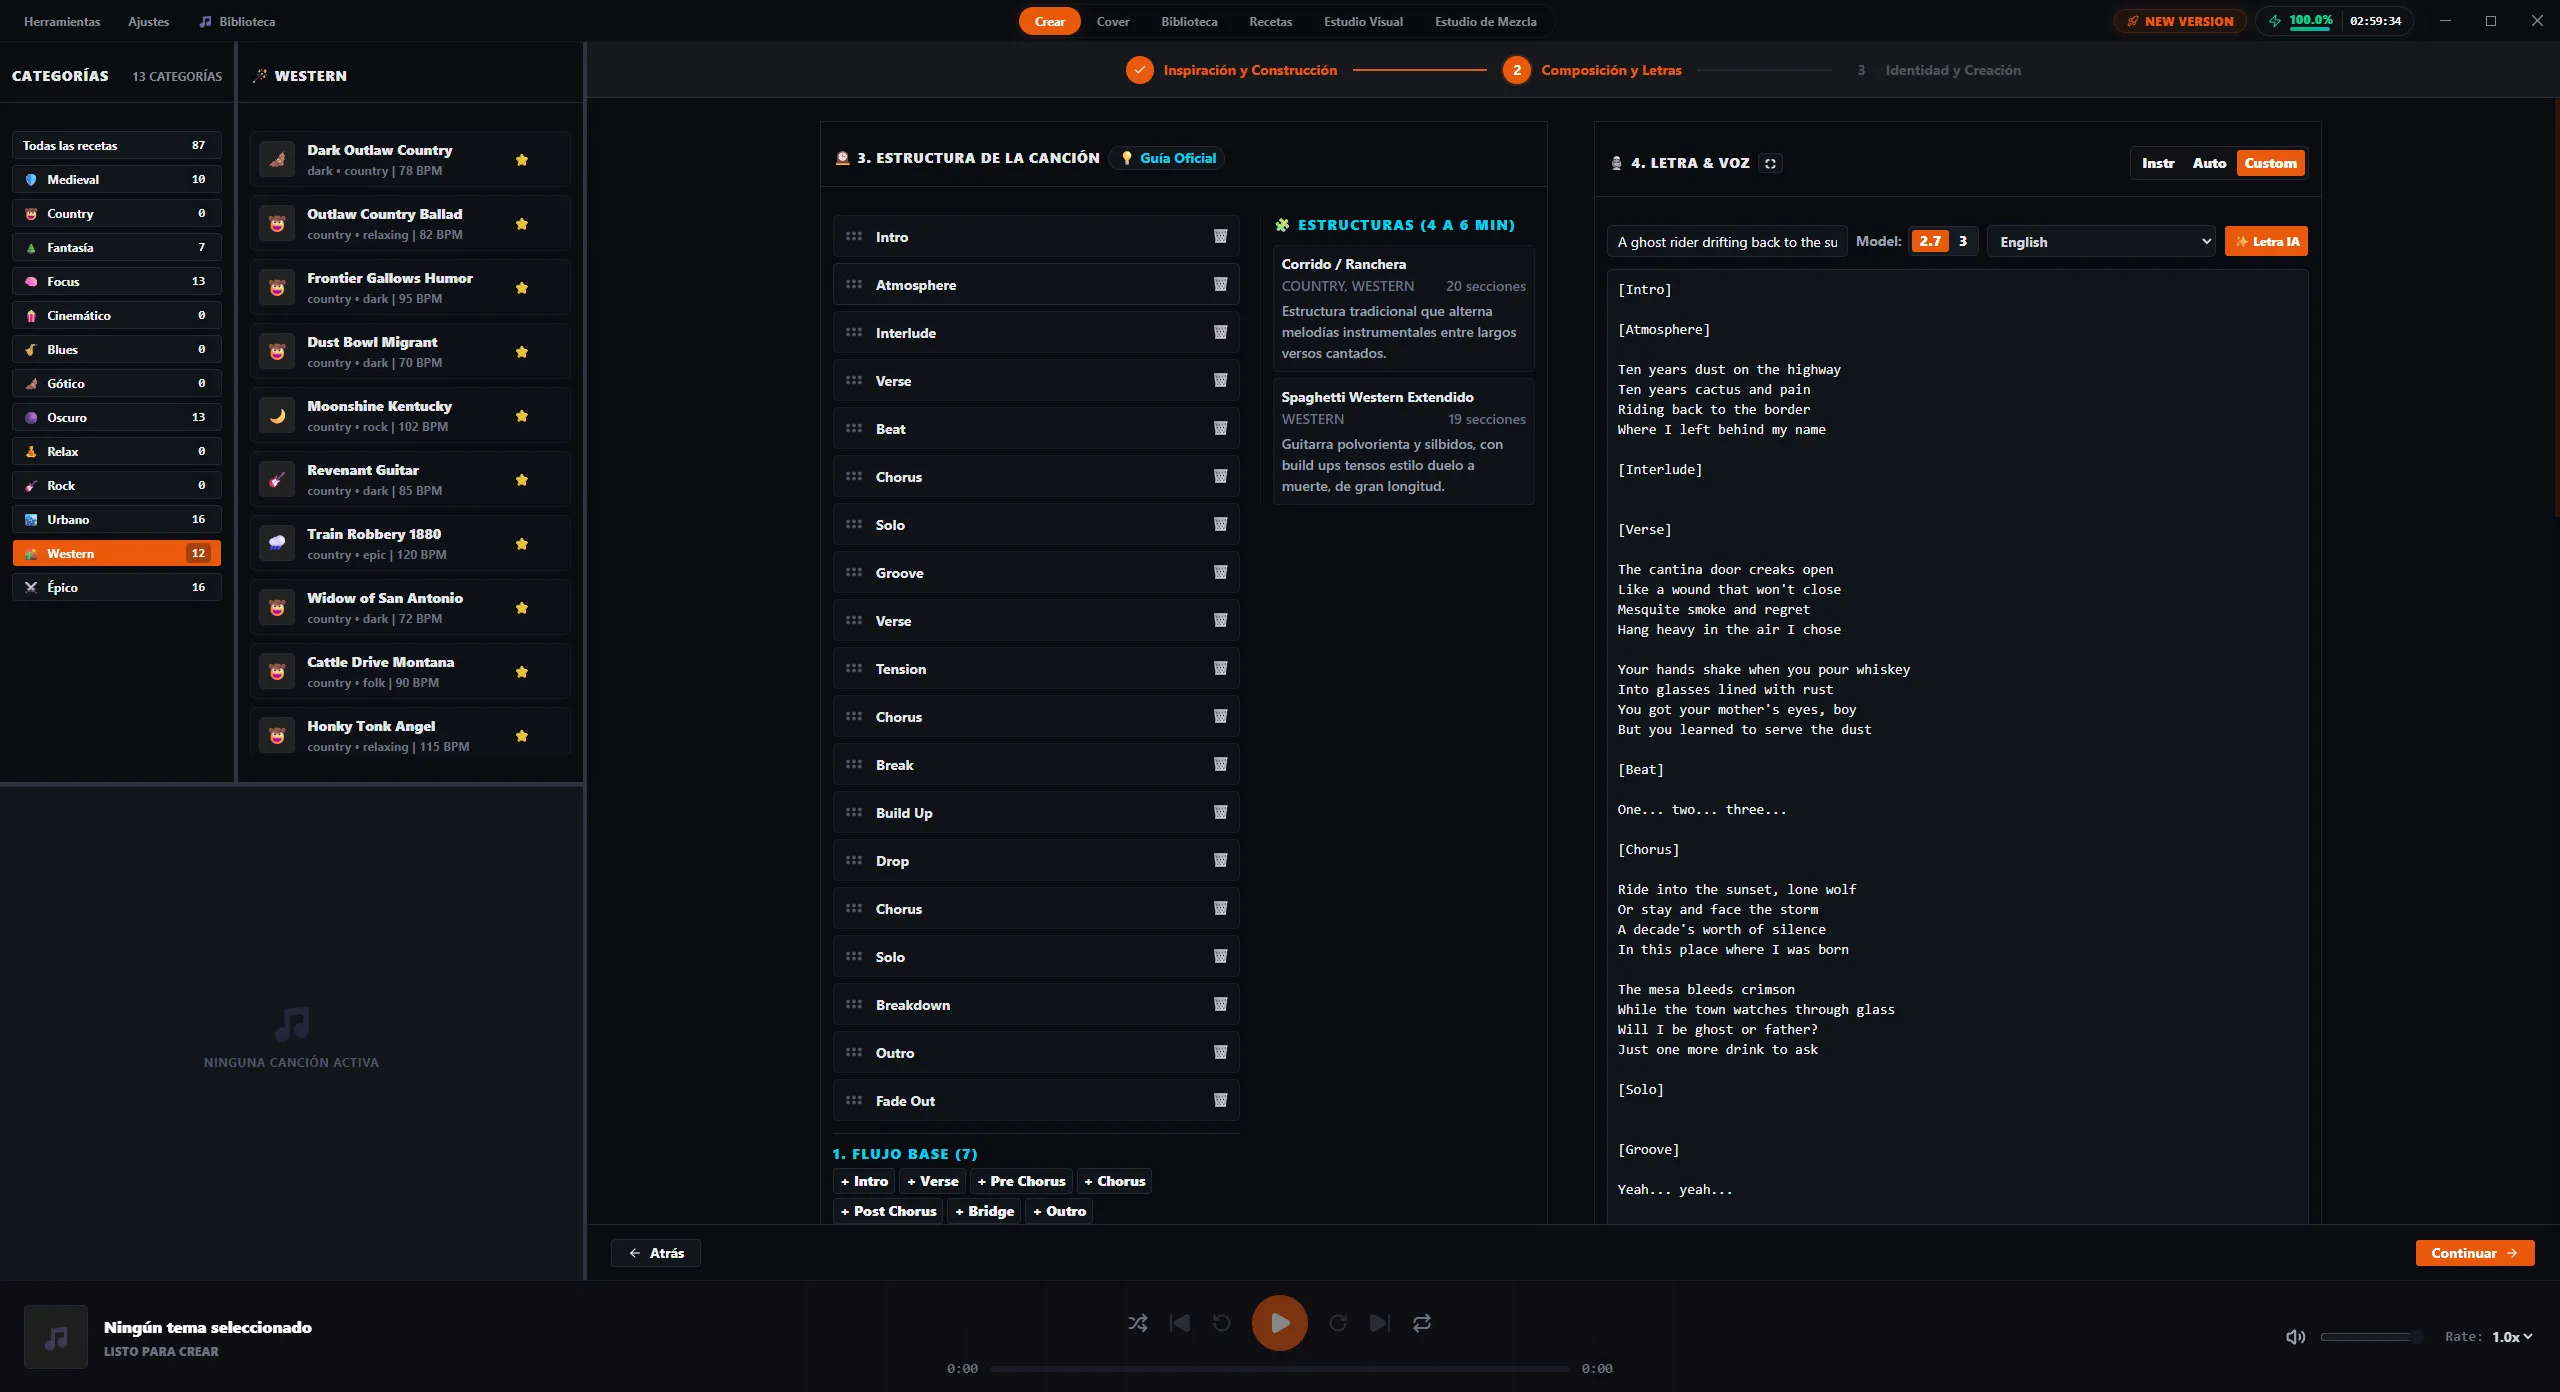Open the playback Rate 1.0x dropdown
This screenshot has height=1392, width=2560.
[x=2512, y=1337]
